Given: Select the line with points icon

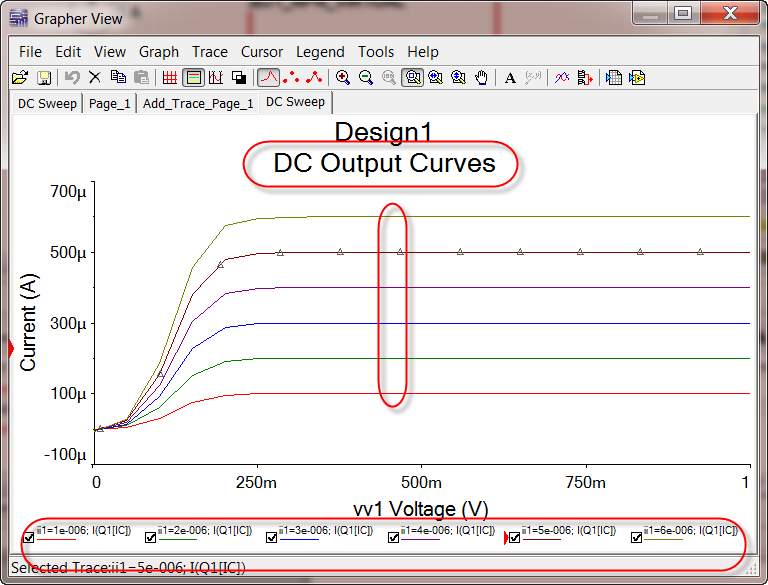Looking at the screenshot, I should (314, 77).
